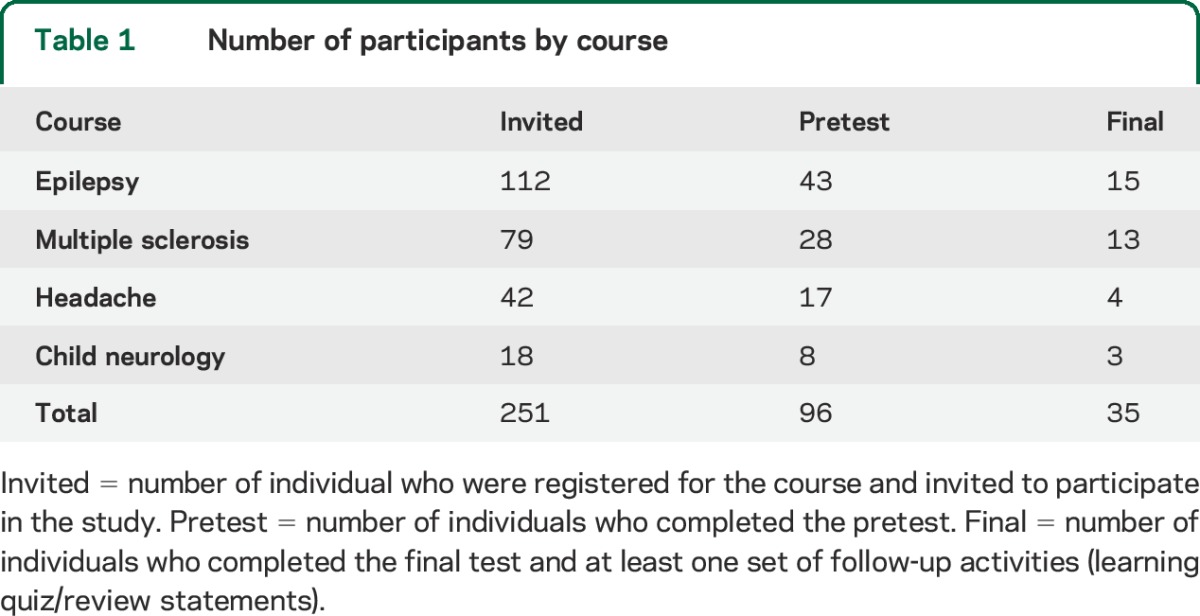Select the 'Epilepsy' row label
The height and width of the screenshot is (616, 1200).
[87, 182]
